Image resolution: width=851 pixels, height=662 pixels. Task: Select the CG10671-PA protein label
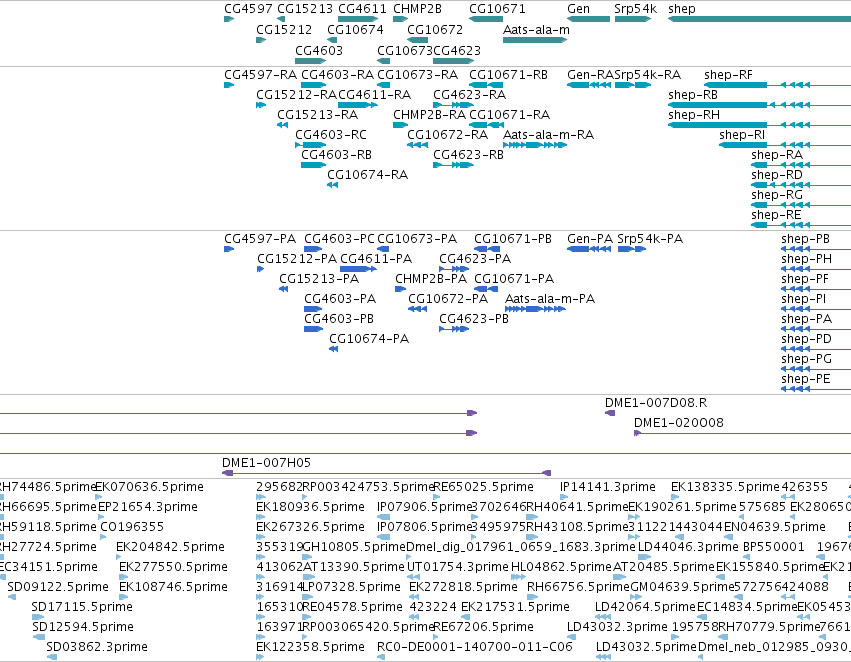tap(514, 279)
